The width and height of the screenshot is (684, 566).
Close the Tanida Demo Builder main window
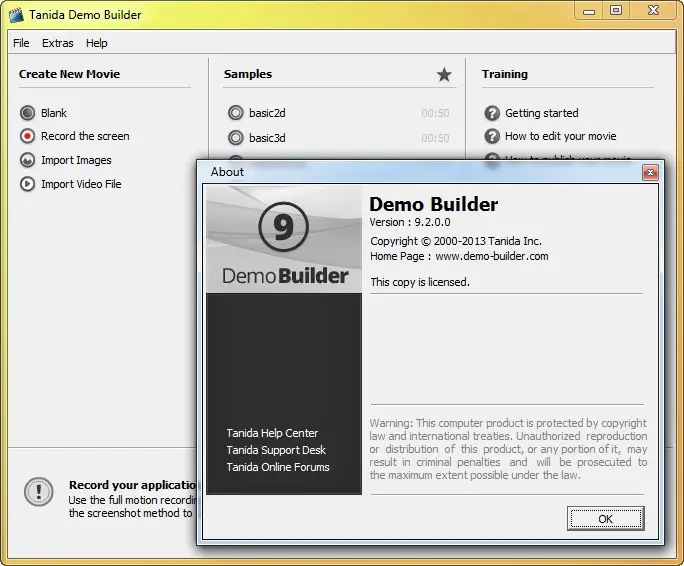point(653,10)
